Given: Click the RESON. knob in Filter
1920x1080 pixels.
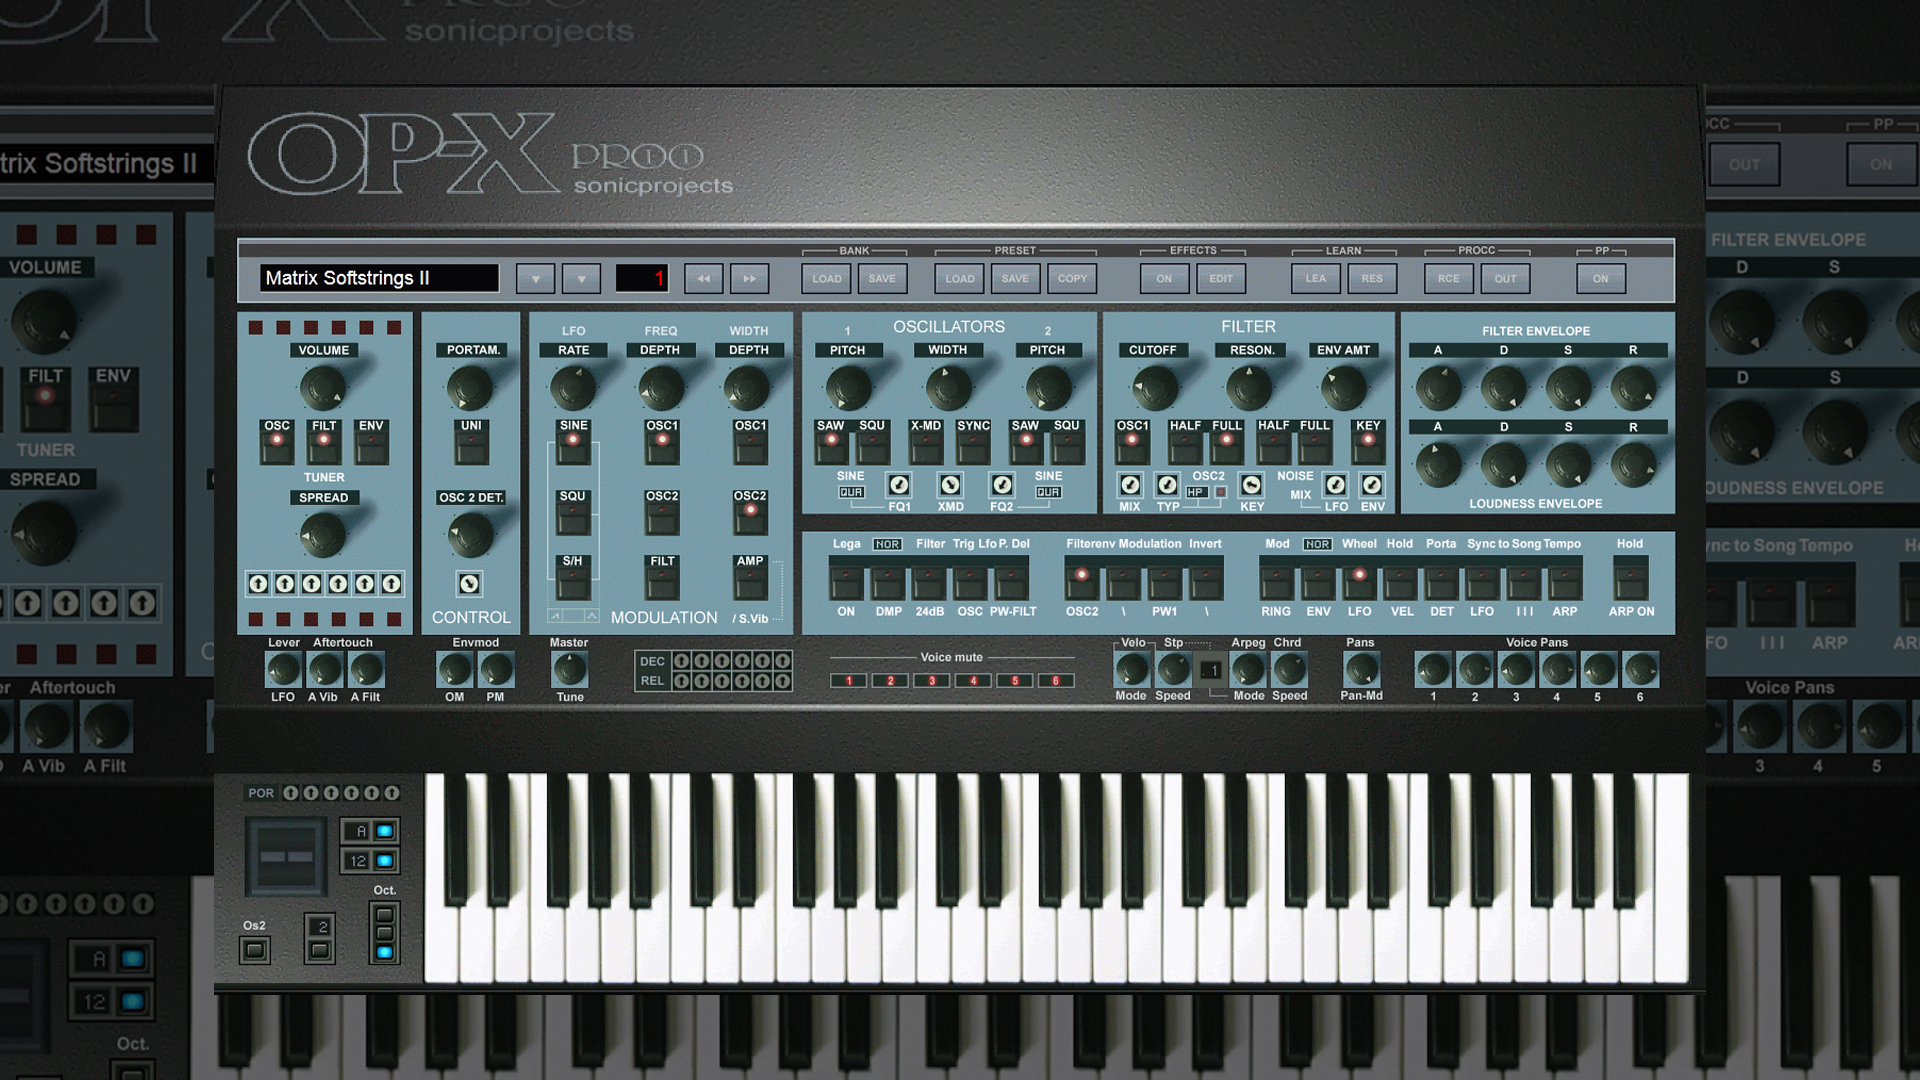Looking at the screenshot, I should click(1248, 388).
